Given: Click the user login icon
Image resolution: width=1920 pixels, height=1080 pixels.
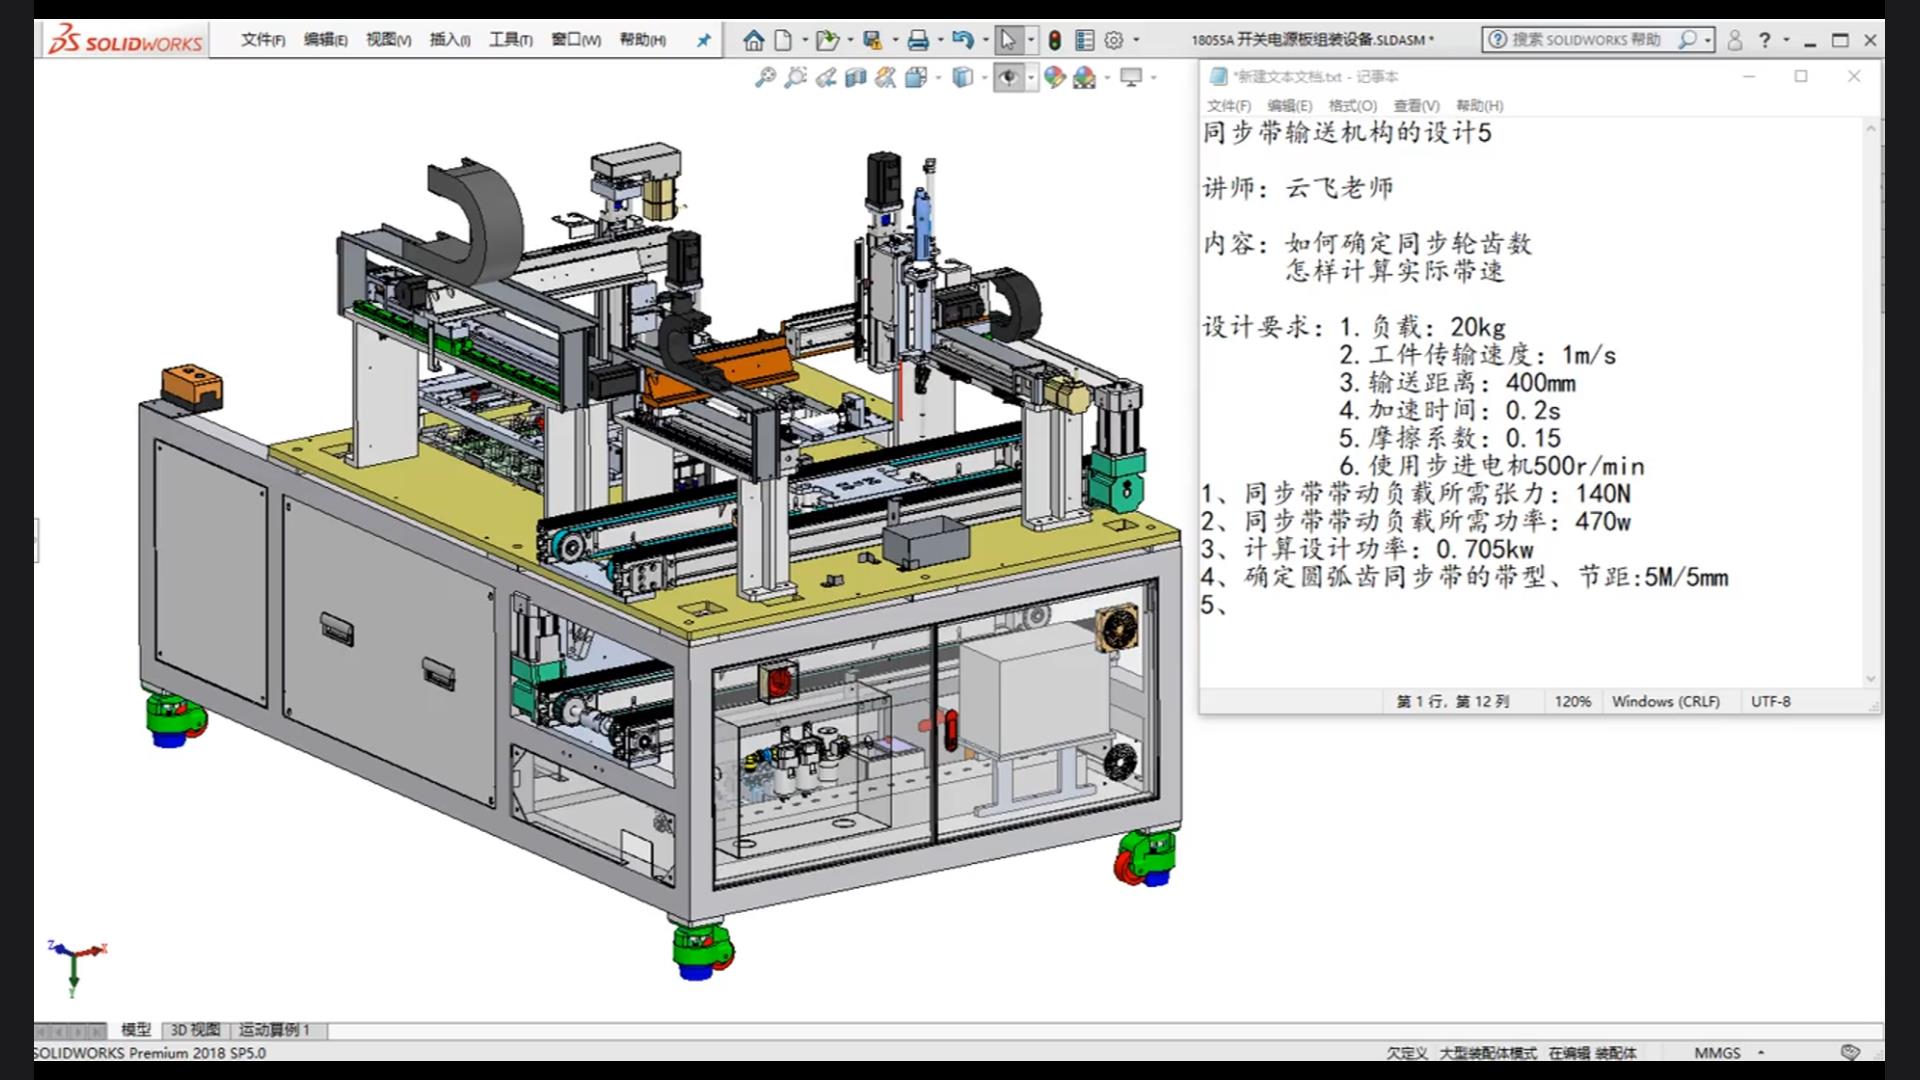Looking at the screenshot, I should (x=1735, y=40).
